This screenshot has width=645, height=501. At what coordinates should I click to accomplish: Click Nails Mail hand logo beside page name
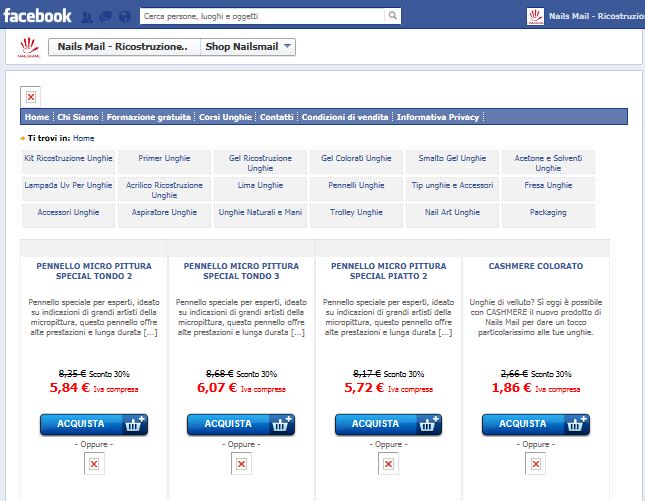[29, 48]
